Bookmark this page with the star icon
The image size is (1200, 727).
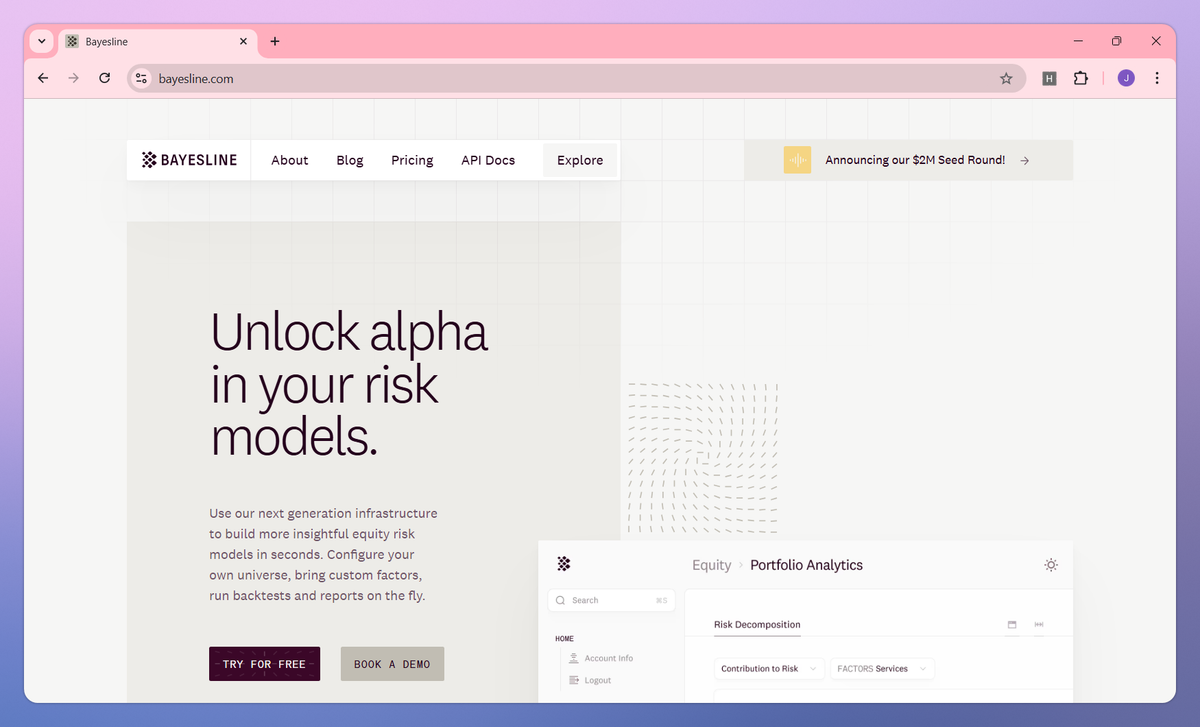point(1006,78)
